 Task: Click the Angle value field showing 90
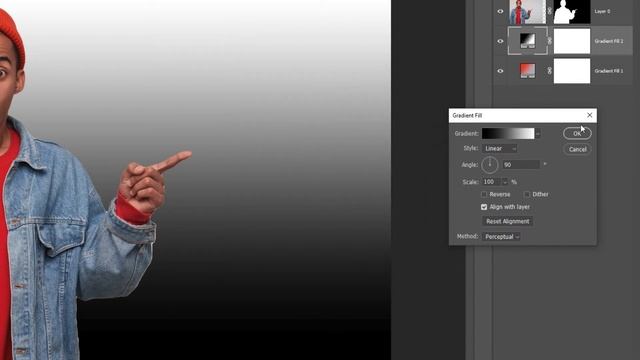(x=521, y=165)
